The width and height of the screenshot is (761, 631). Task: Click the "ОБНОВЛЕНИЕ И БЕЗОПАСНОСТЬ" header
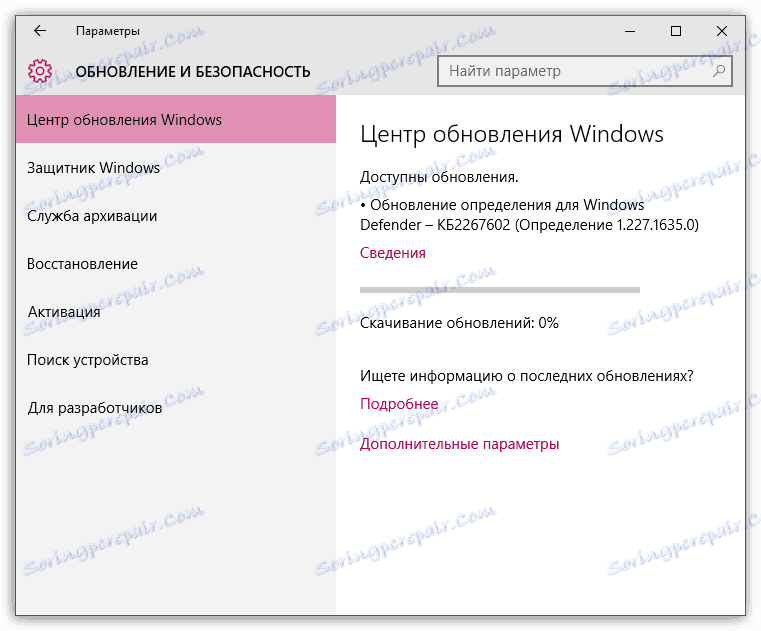[x=193, y=72]
